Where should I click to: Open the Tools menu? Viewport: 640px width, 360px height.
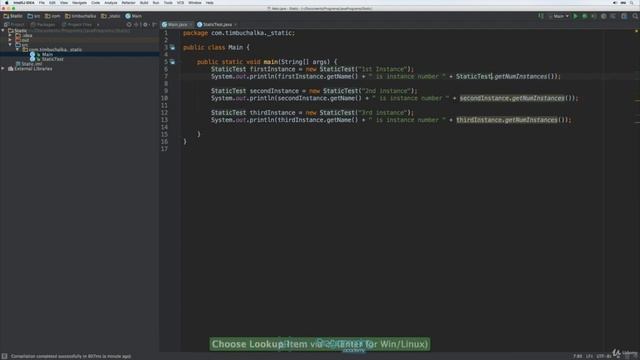click(168, 2)
